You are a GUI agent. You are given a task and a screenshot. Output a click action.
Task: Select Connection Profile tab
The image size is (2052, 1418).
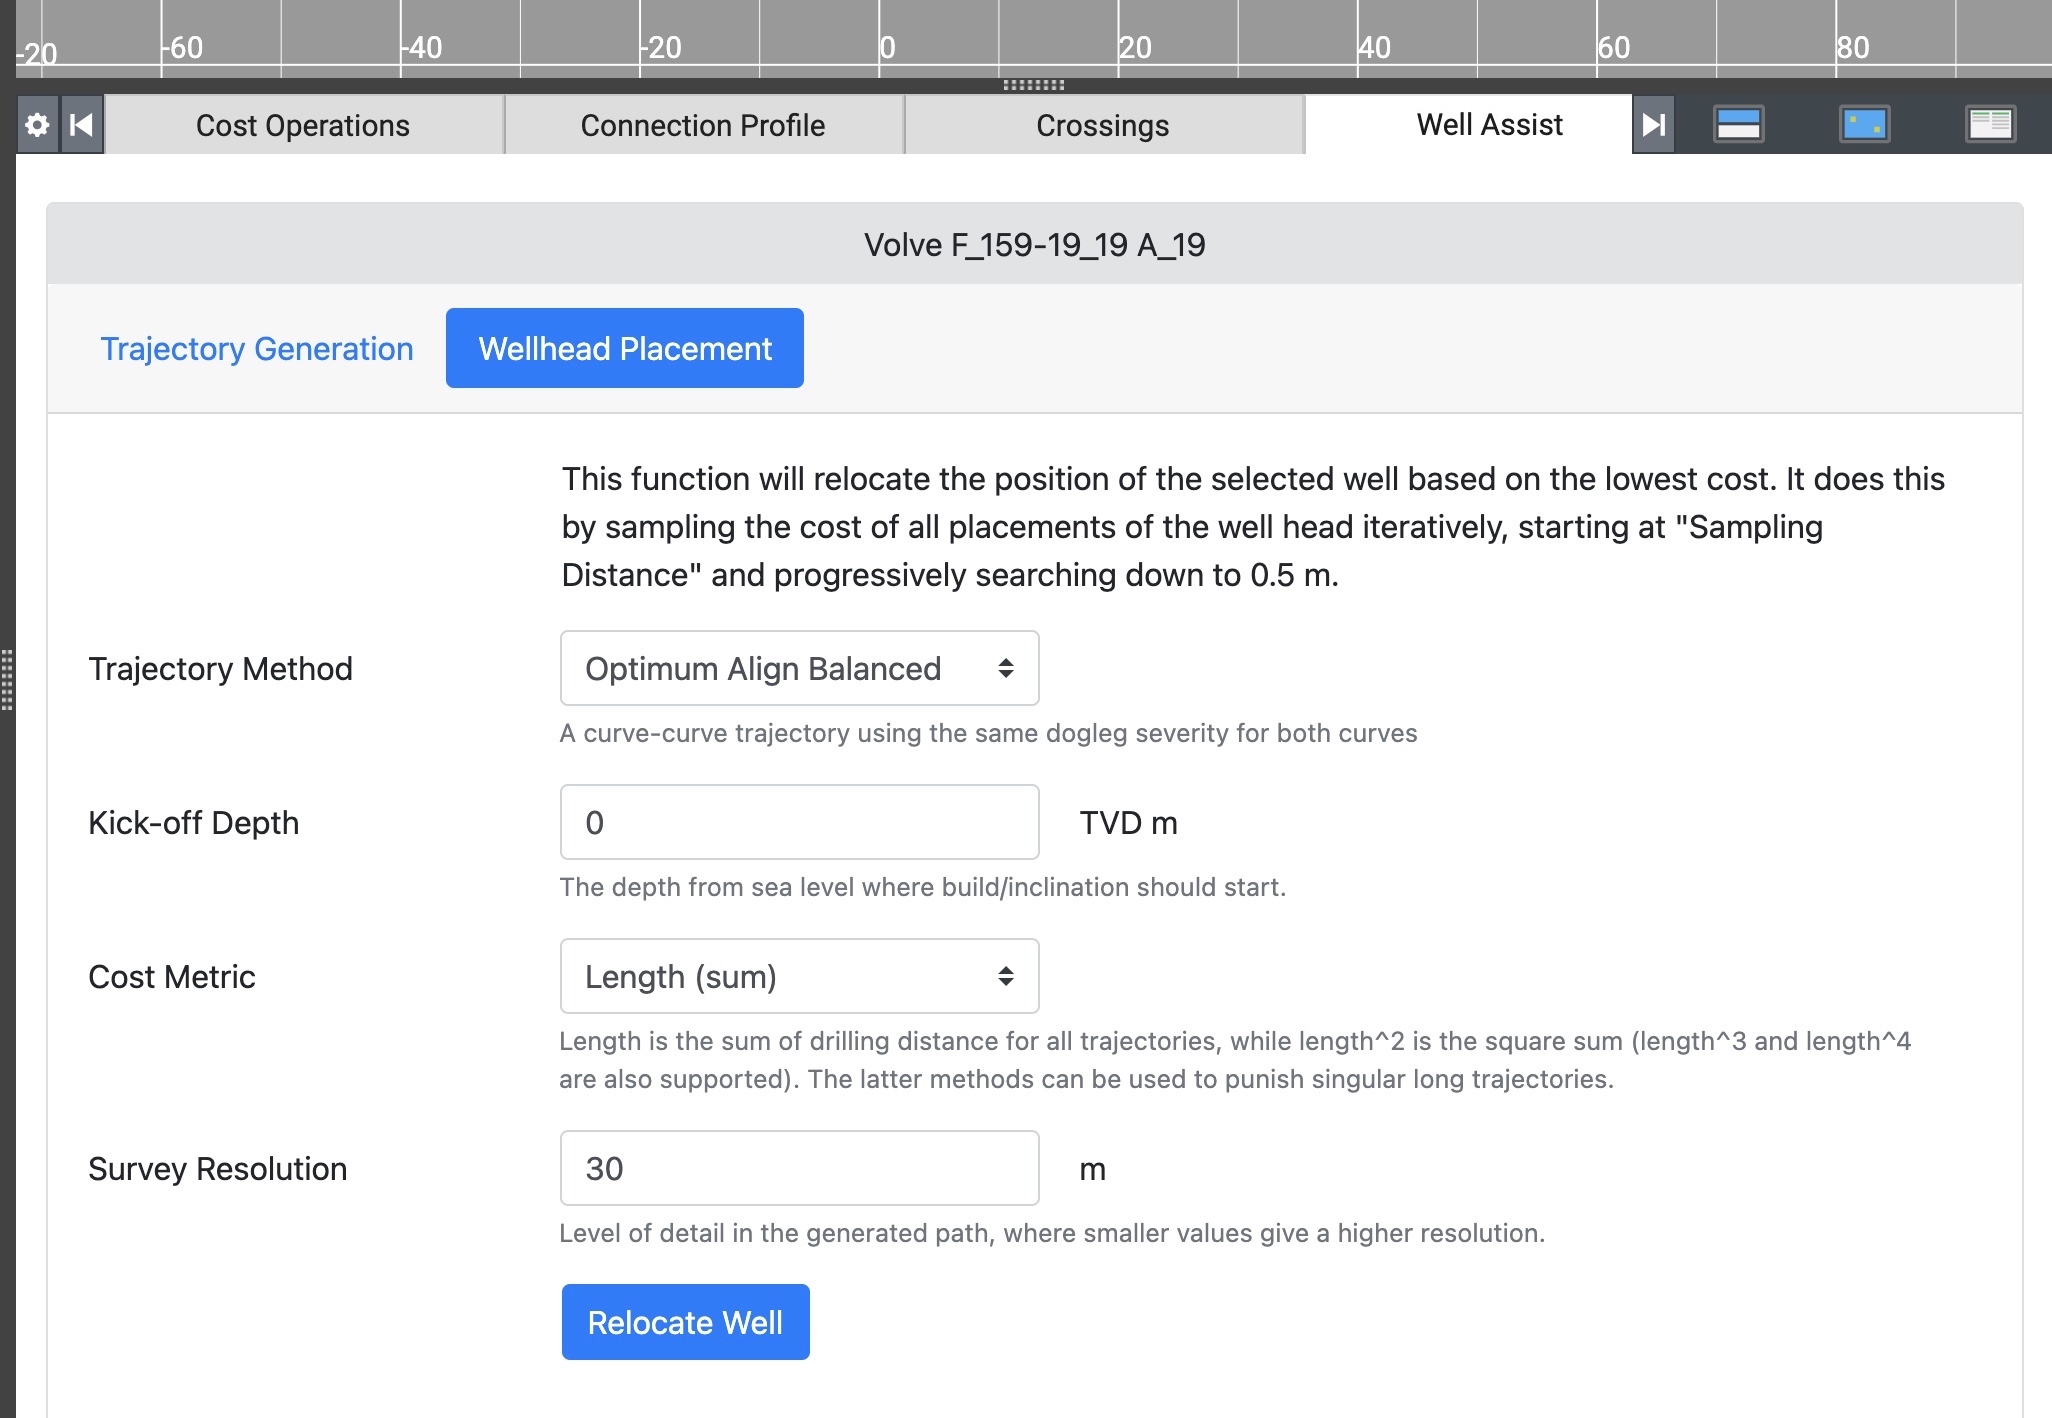click(x=703, y=126)
